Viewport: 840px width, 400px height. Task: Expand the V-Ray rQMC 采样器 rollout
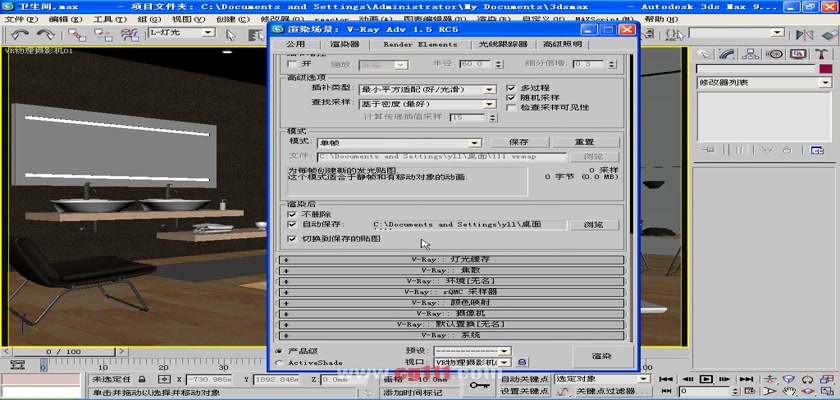coord(451,292)
